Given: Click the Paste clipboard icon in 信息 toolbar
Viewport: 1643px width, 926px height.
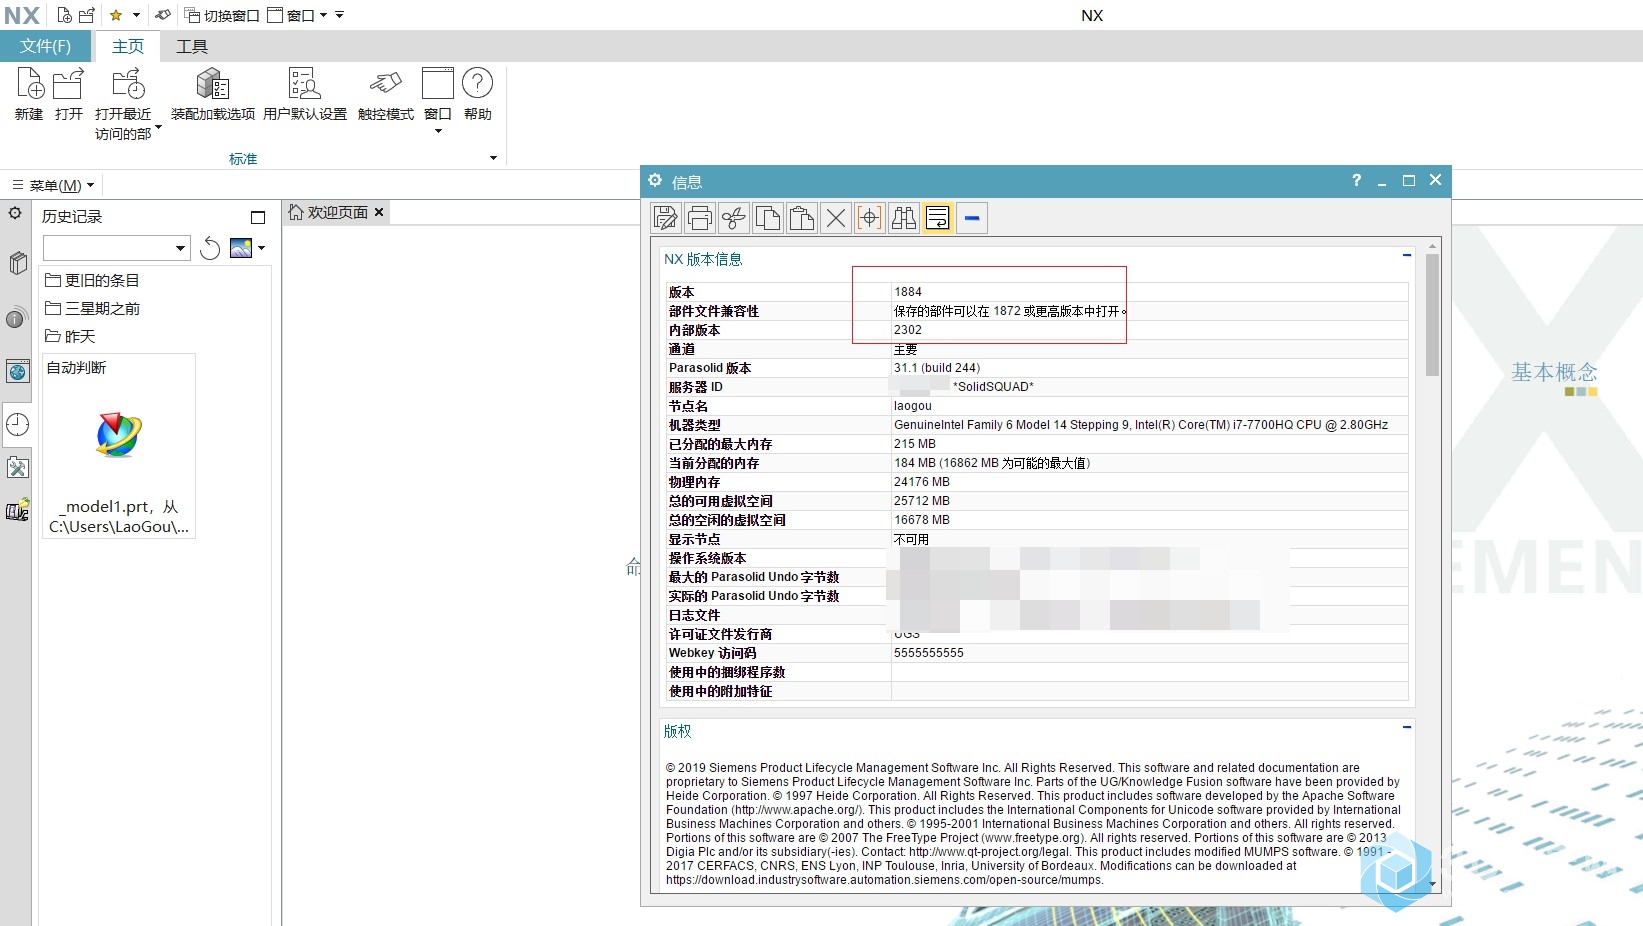Looking at the screenshot, I should (802, 218).
